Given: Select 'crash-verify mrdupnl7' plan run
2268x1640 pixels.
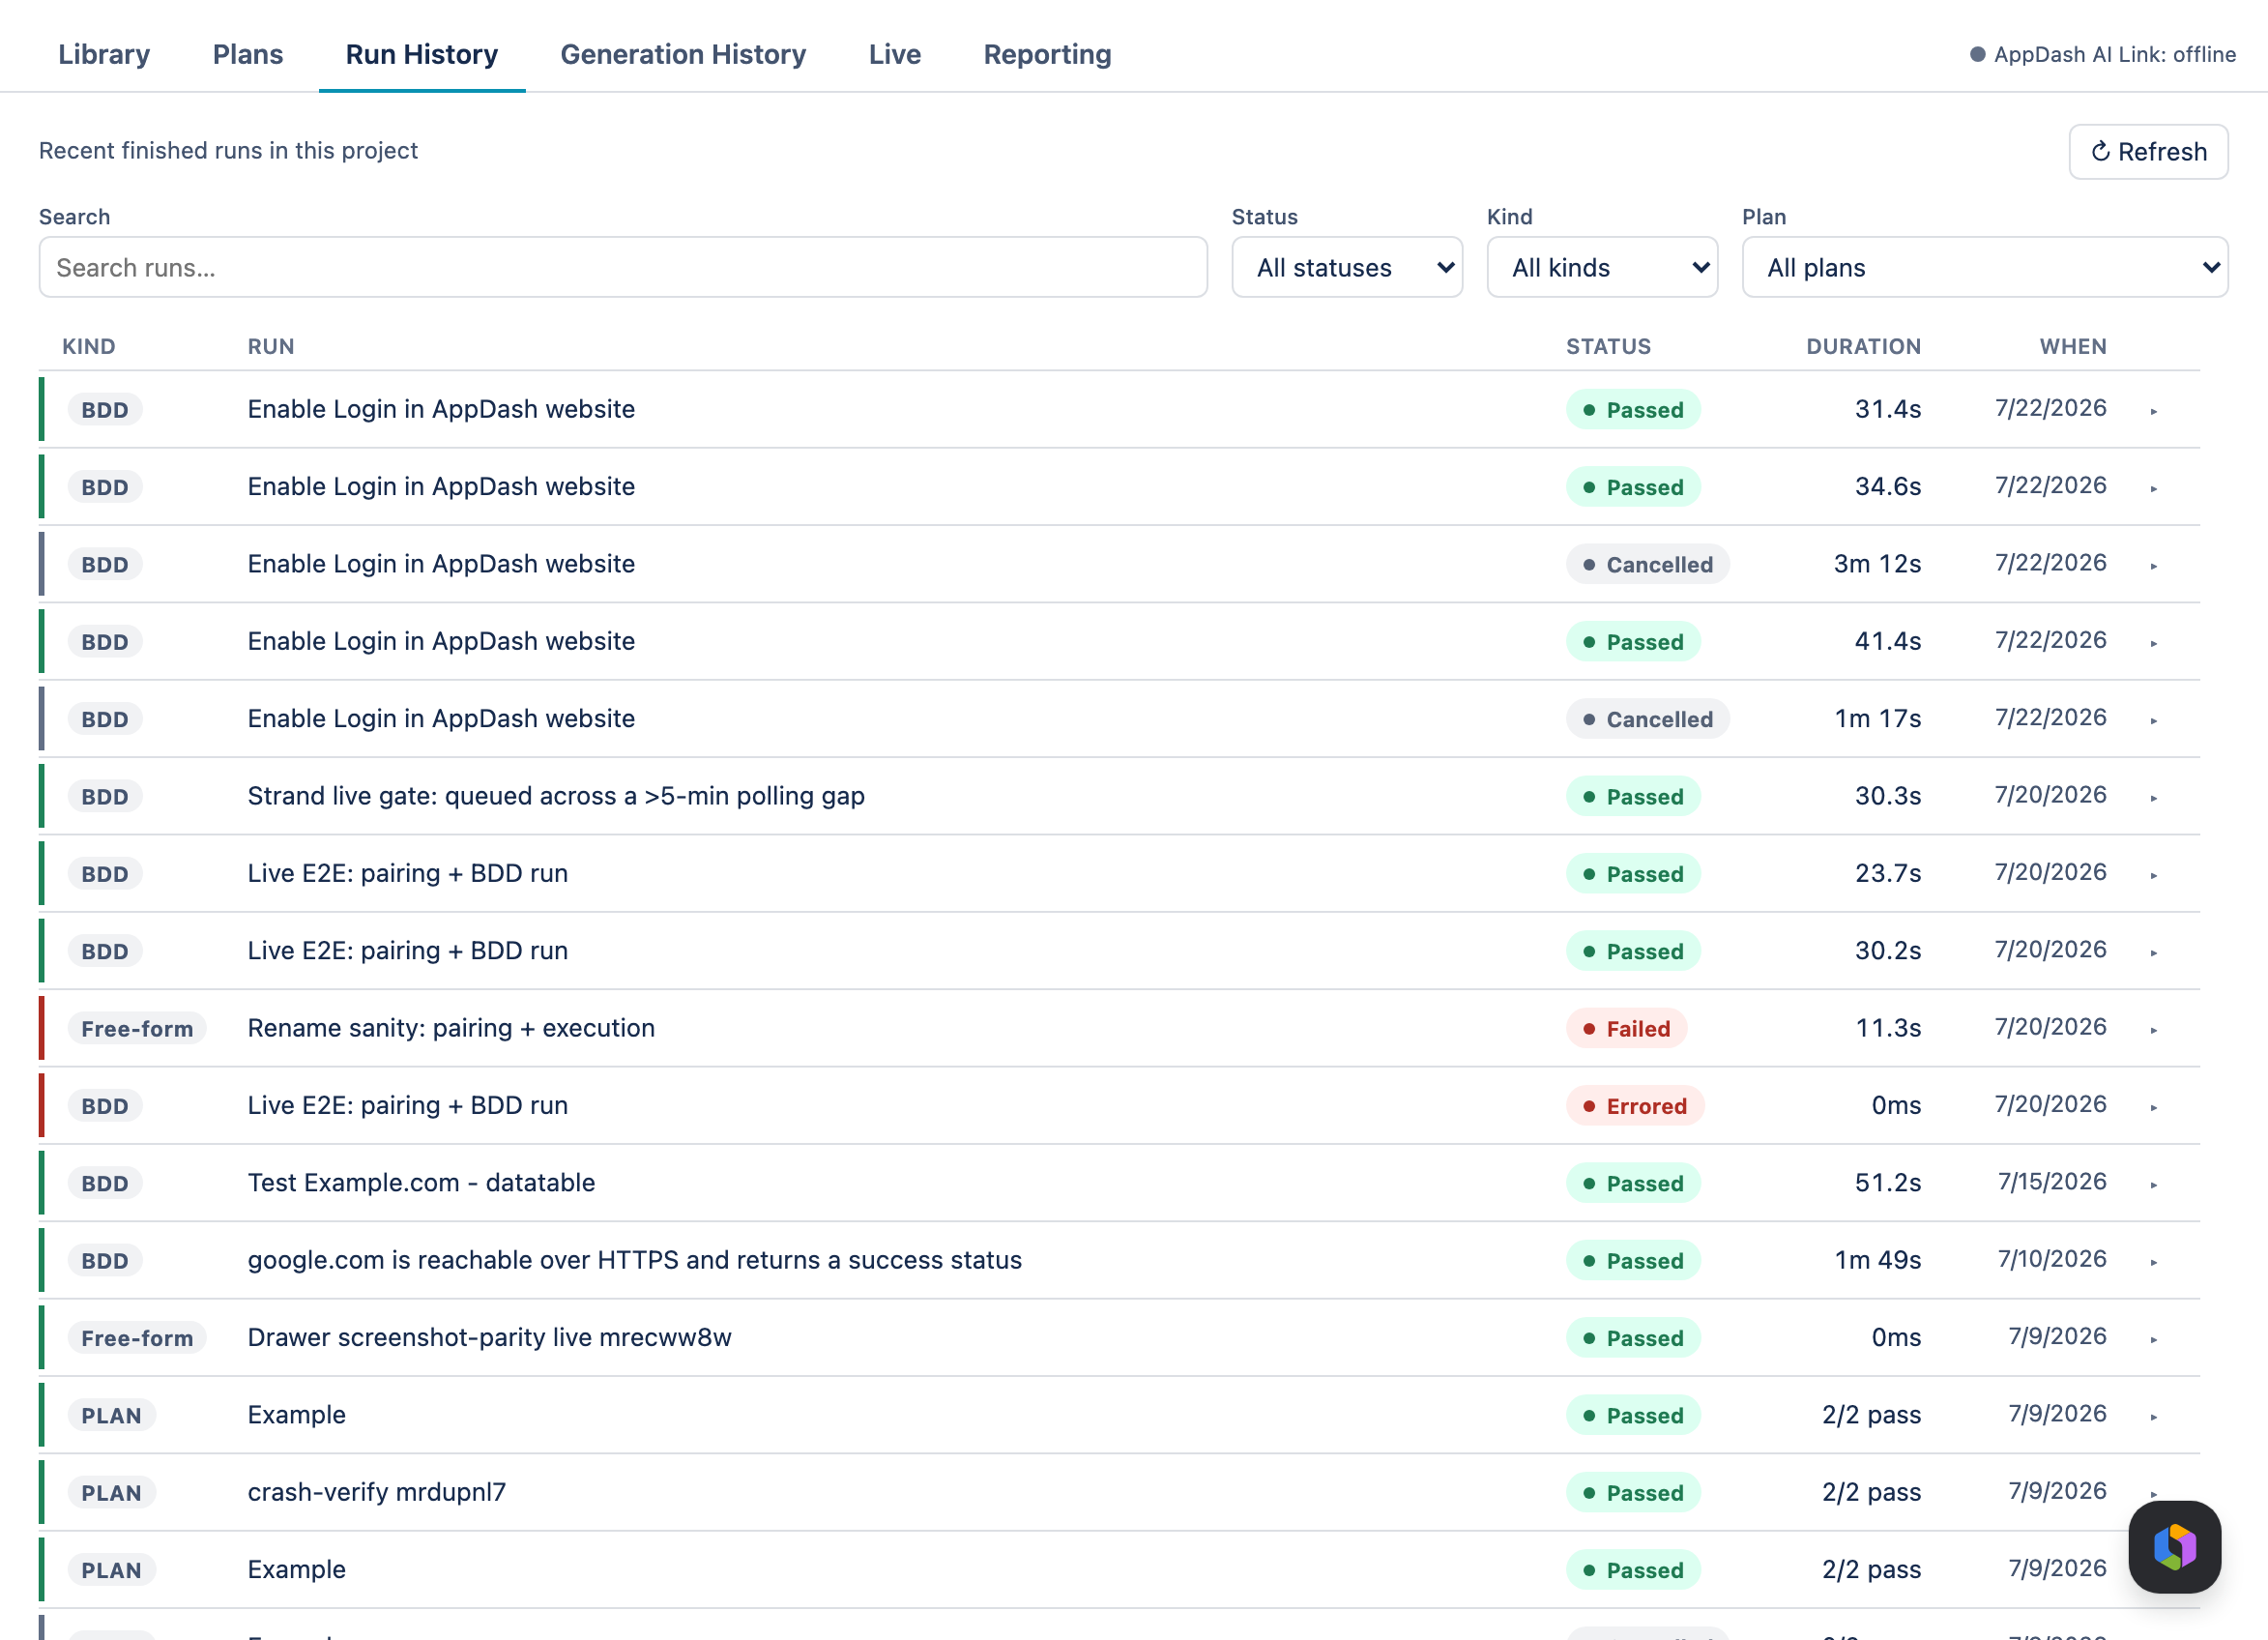Looking at the screenshot, I should (x=376, y=1492).
